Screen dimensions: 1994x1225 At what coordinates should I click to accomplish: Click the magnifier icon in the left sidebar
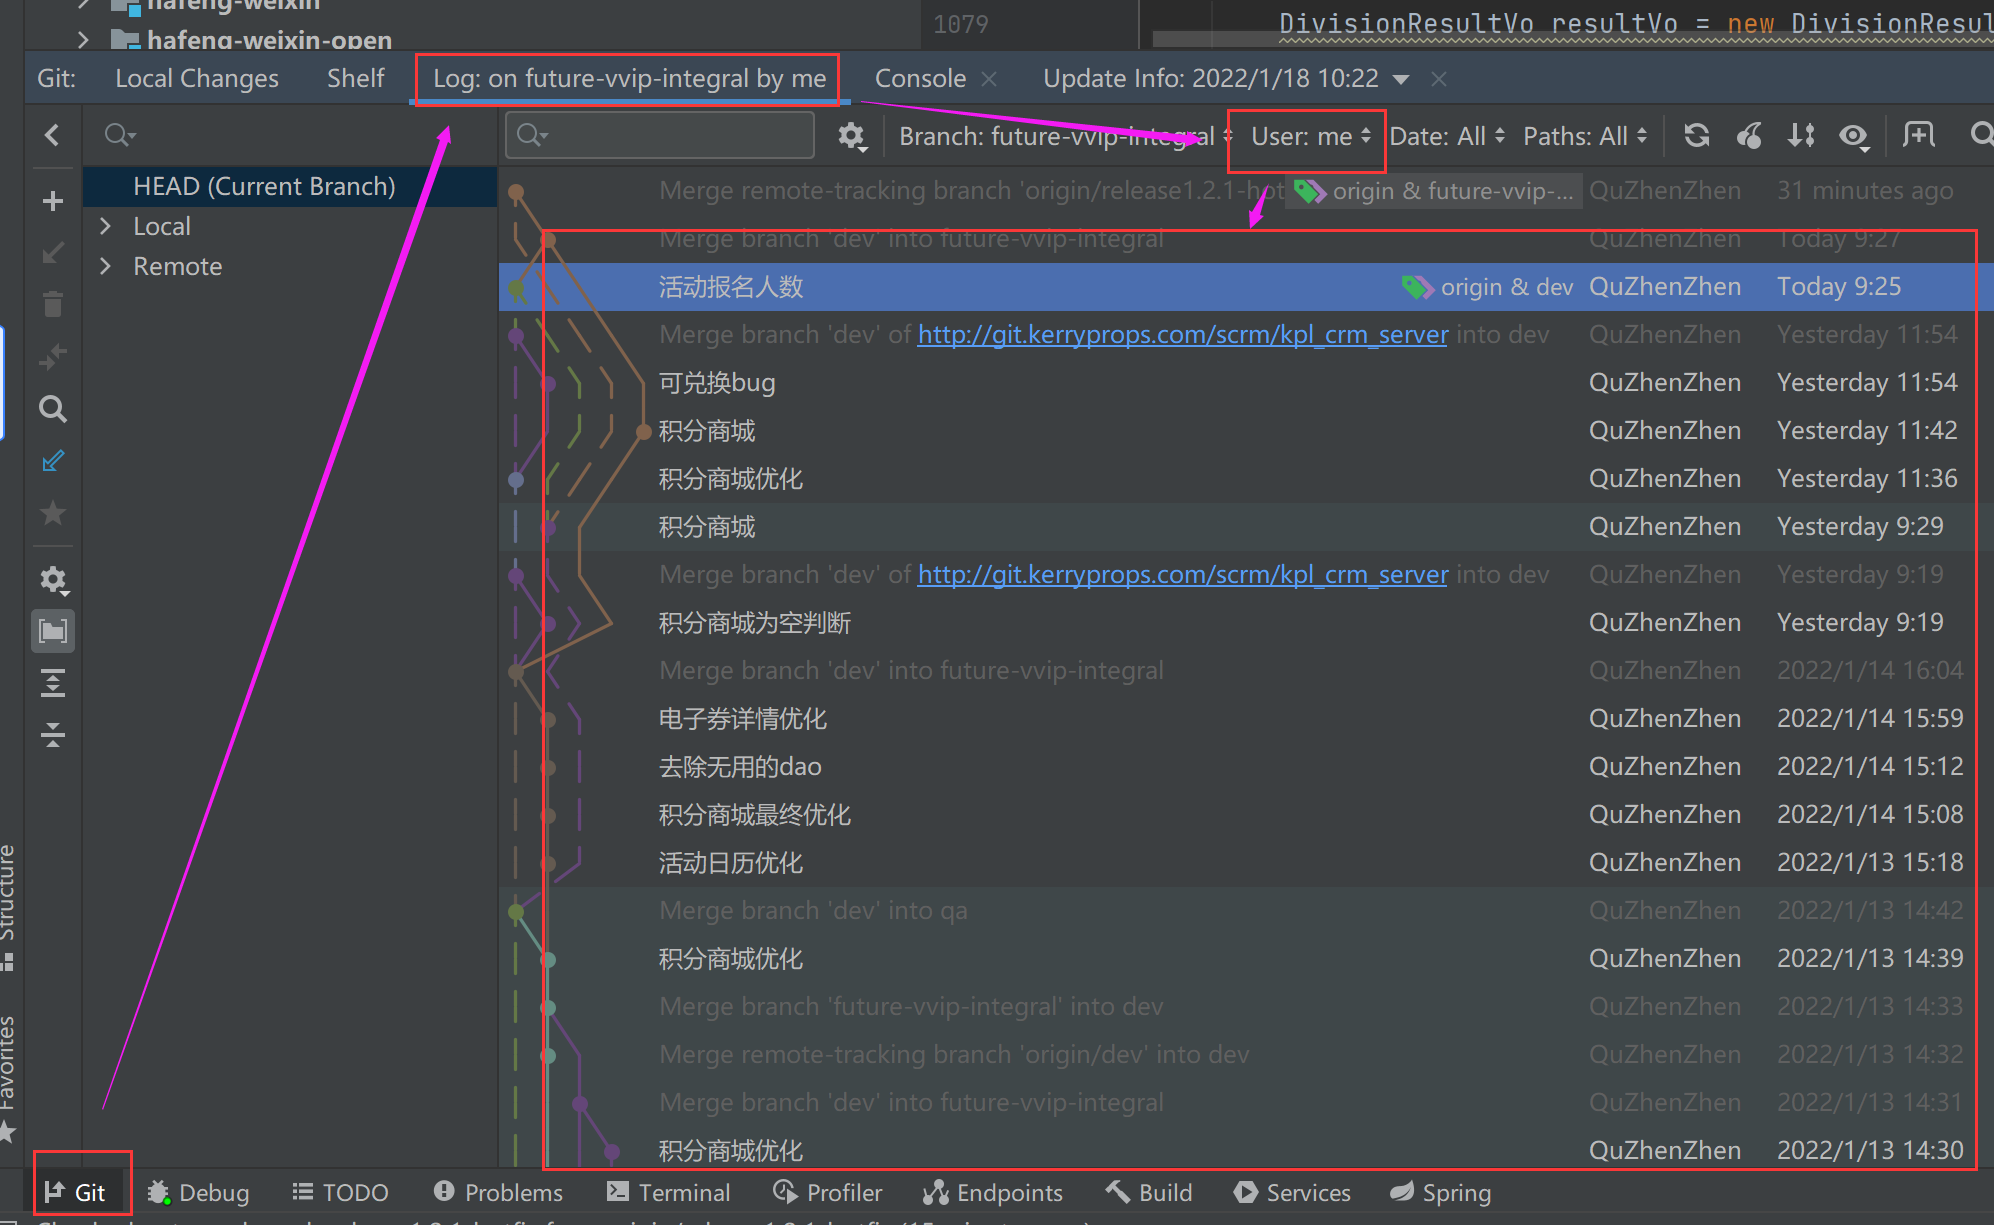pos(53,408)
